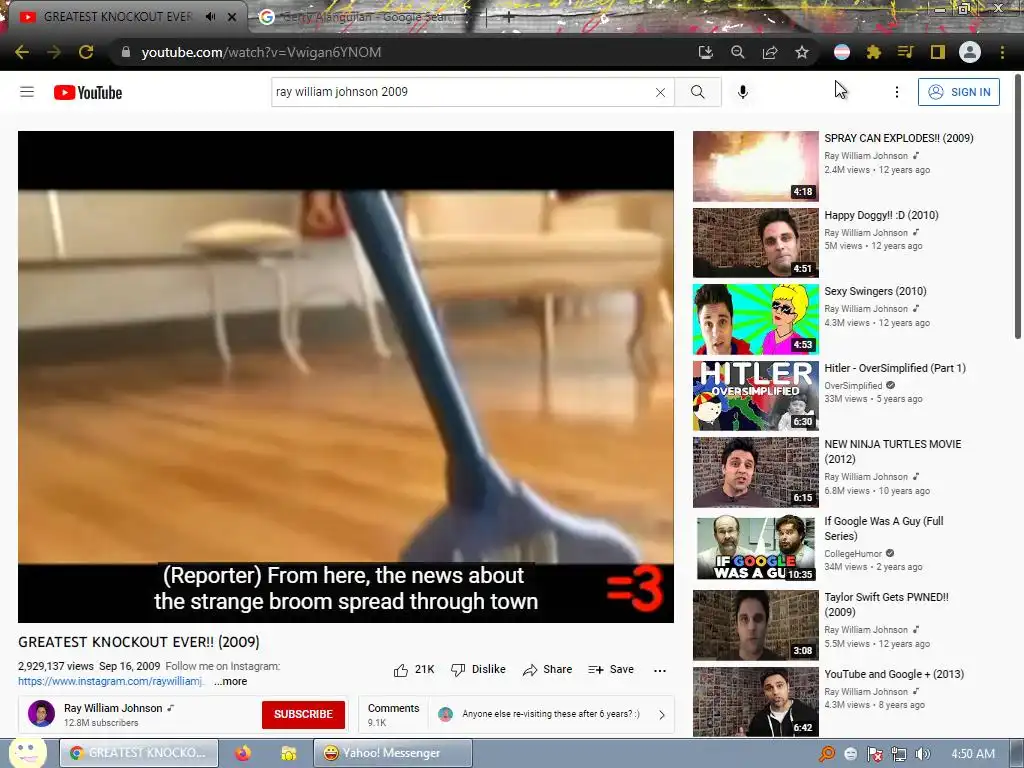Open the Share option under the video
Image resolution: width=1024 pixels, height=768 pixels.
547,669
